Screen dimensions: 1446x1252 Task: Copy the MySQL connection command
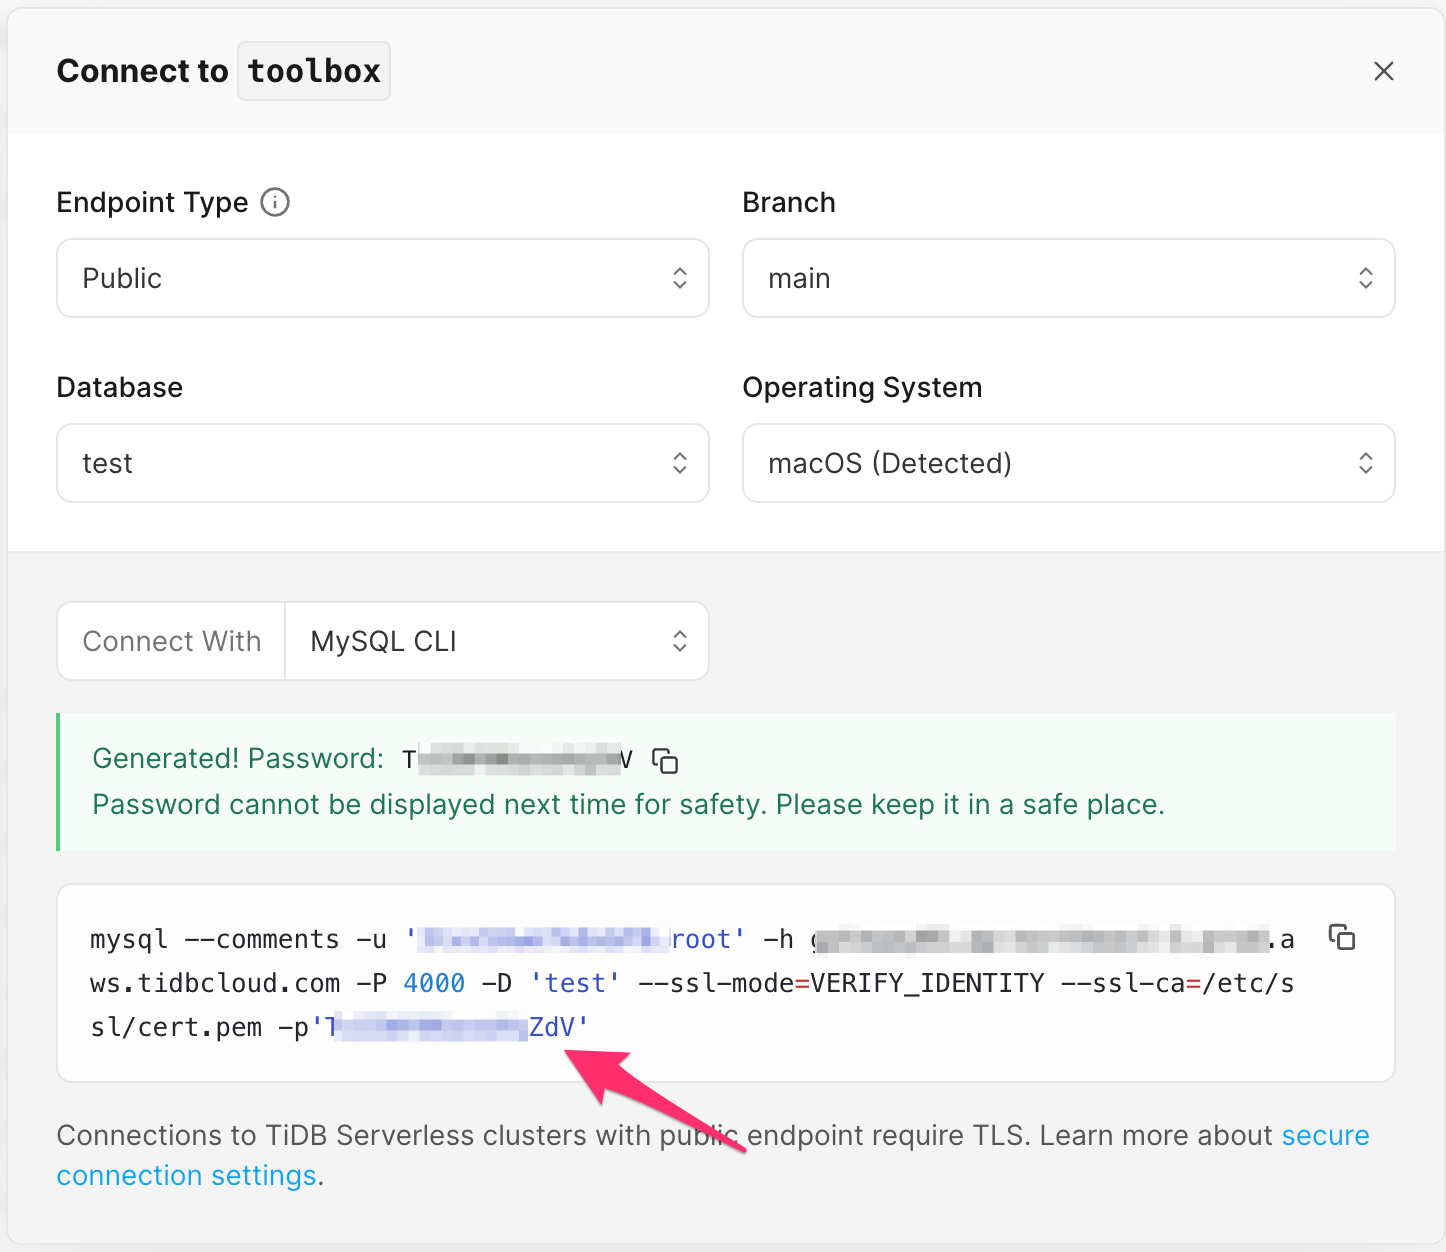point(1341,939)
